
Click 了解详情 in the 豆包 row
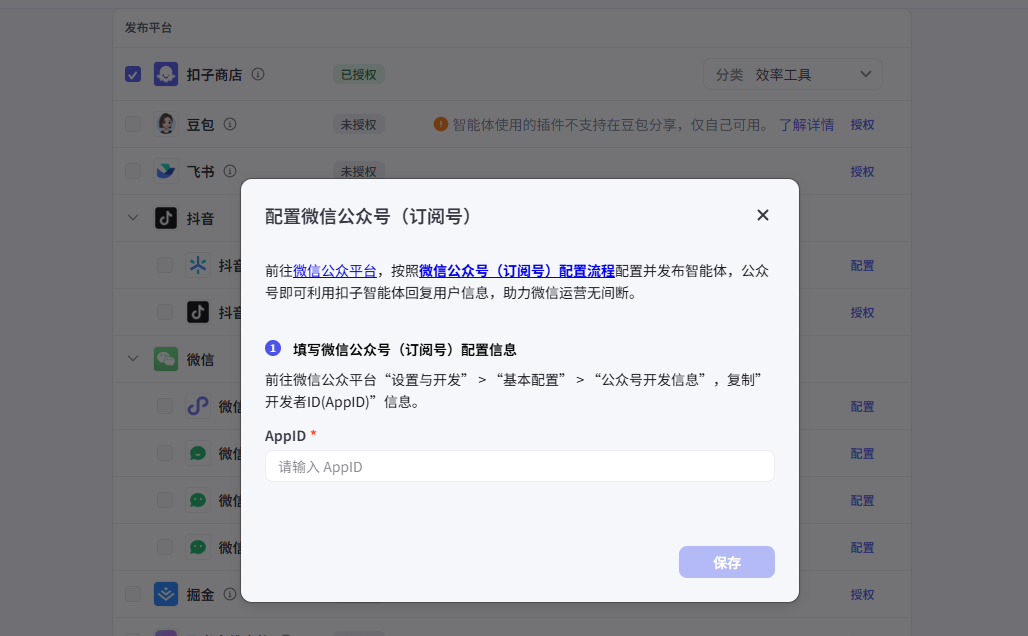tap(806, 124)
